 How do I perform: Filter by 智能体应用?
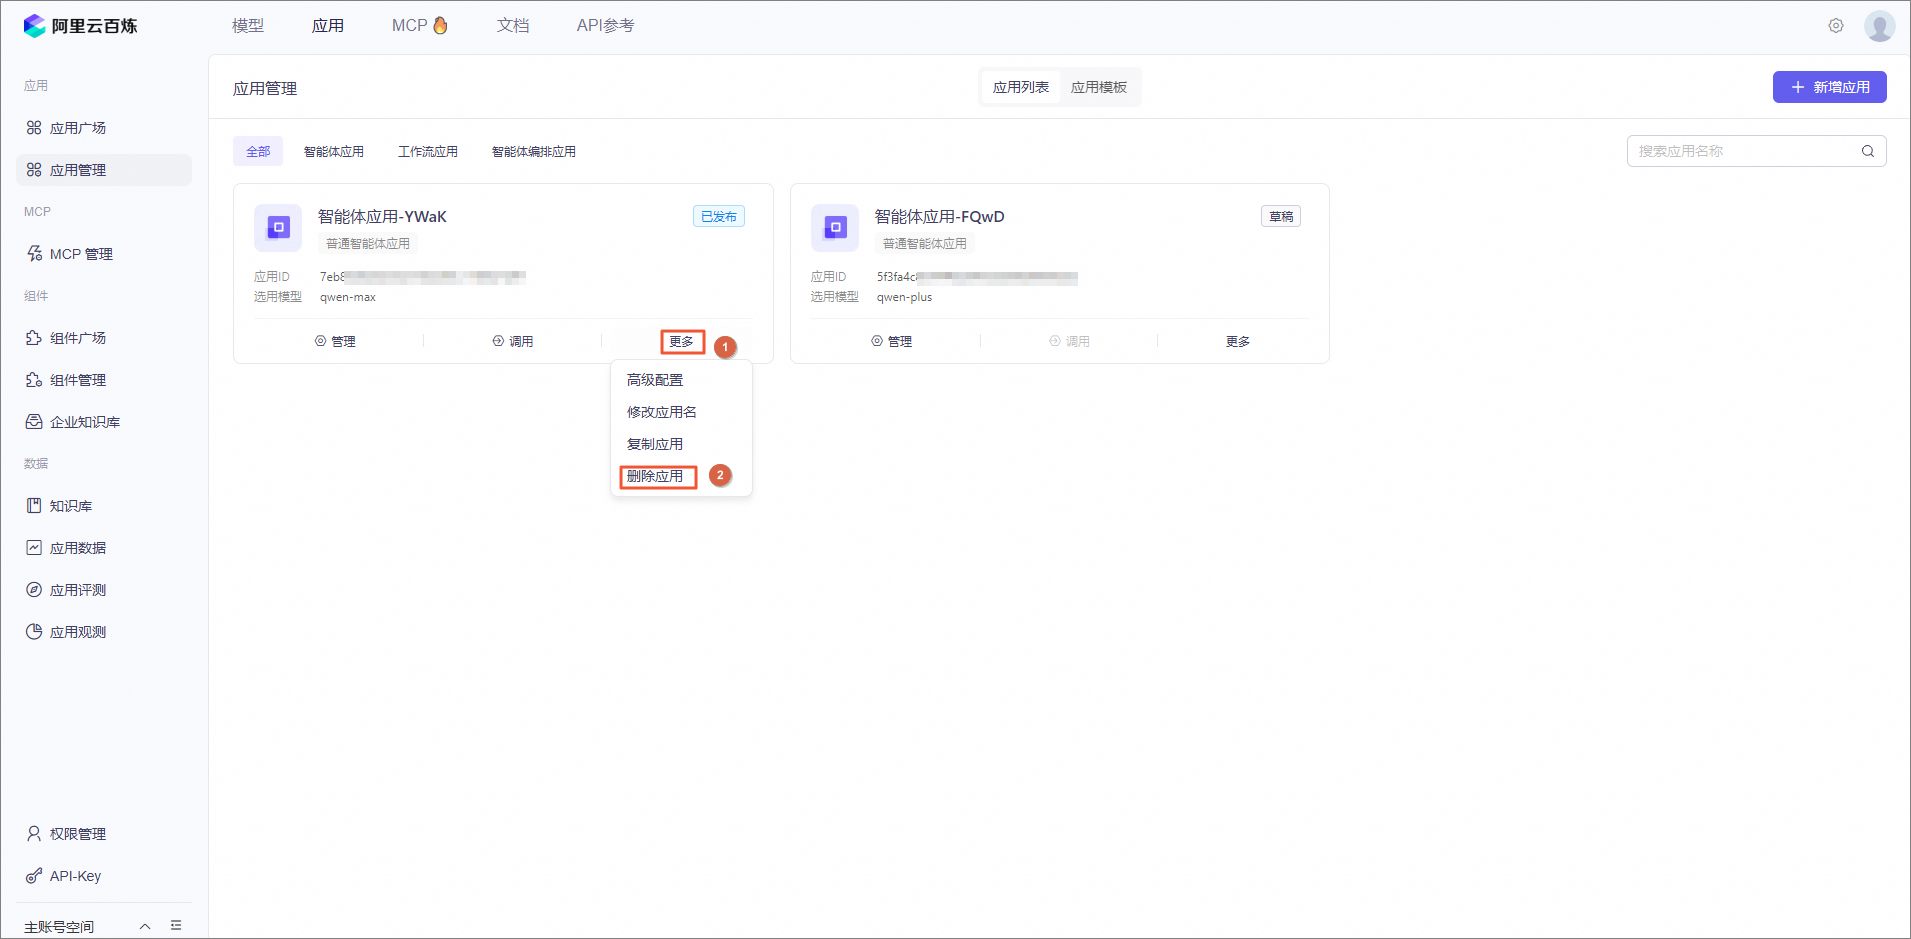(x=334, y=152)
